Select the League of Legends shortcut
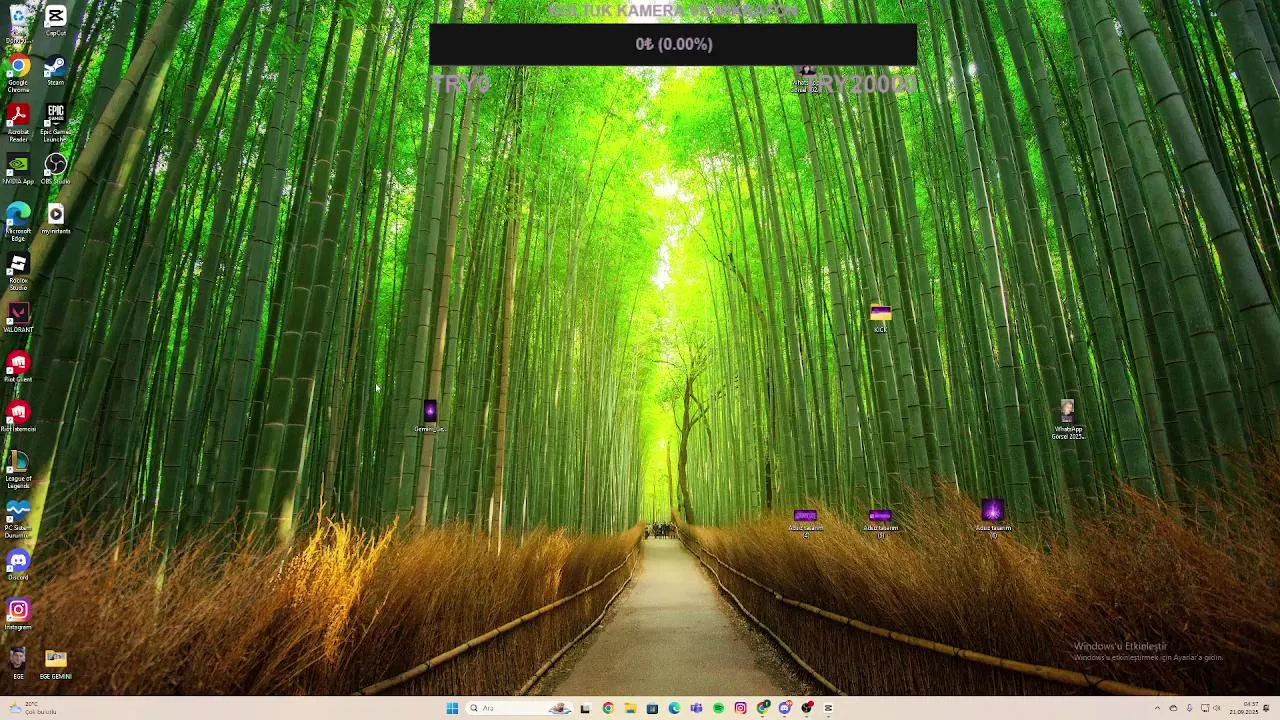This screenshot has width=1280, height=720. coord(18,470)
